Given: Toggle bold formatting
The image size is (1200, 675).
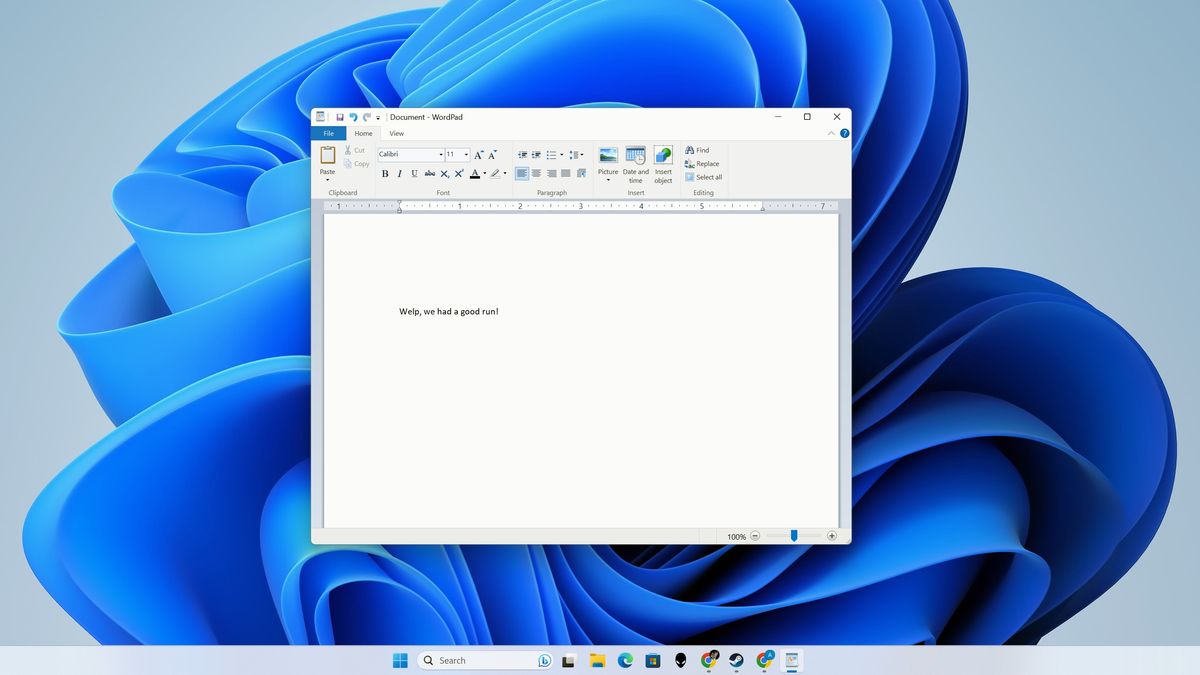Looking at the screenshot, I should click(x=385, y=173).
